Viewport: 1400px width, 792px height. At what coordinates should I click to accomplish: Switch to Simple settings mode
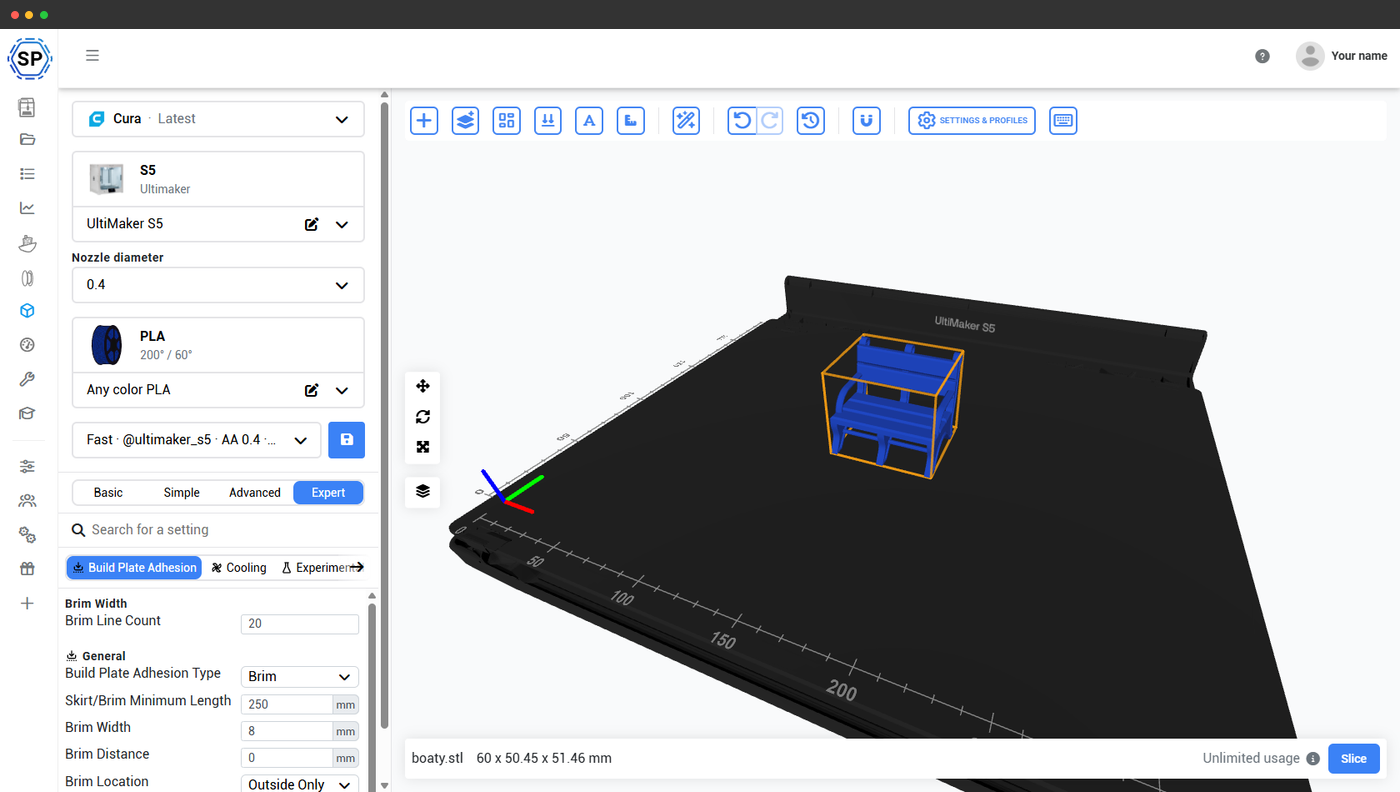(182, 493)
